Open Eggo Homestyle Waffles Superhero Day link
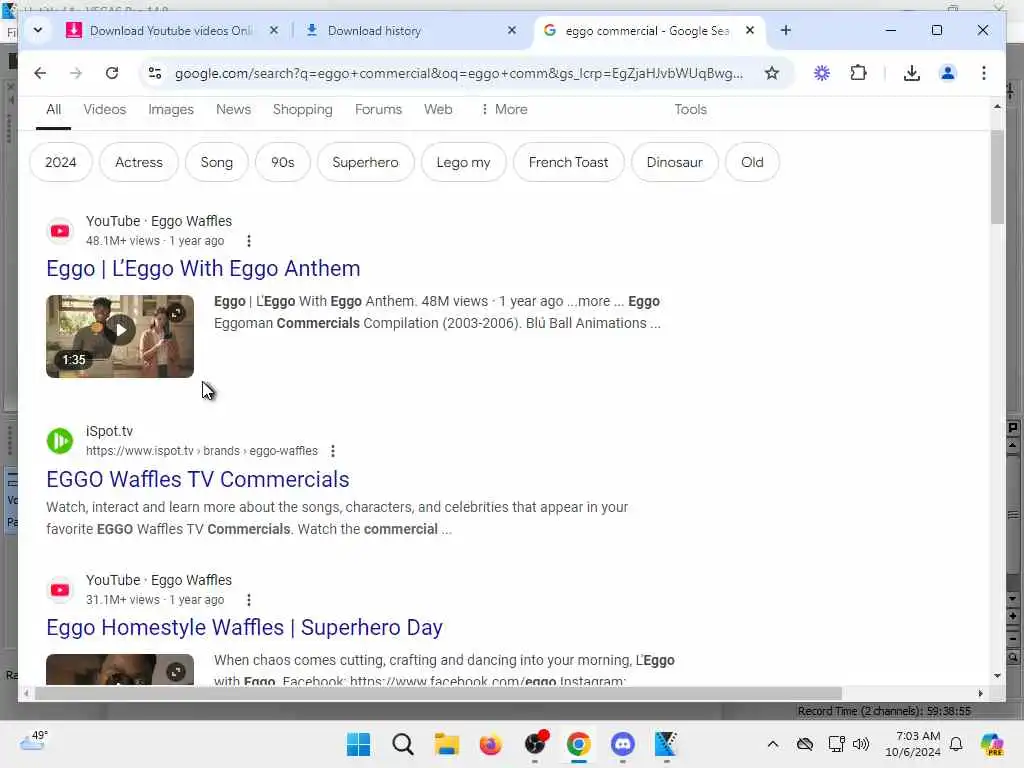 (244, 628)
